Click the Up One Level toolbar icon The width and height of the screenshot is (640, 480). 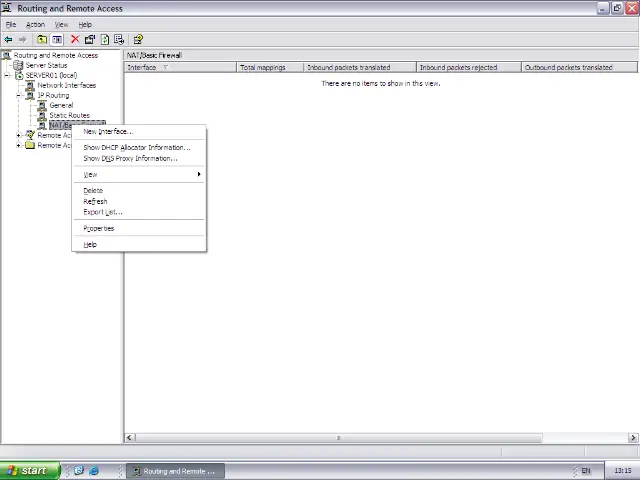click(41, 39)
